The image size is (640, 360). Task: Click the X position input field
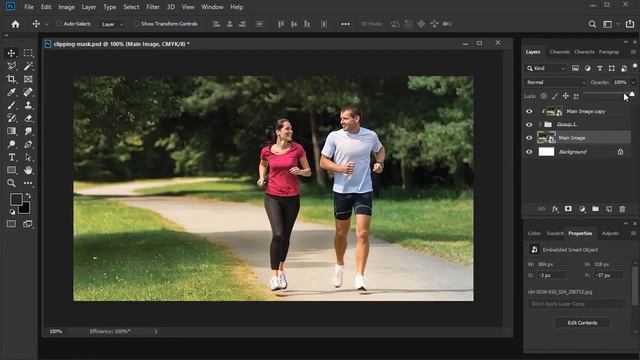point(553,276)
